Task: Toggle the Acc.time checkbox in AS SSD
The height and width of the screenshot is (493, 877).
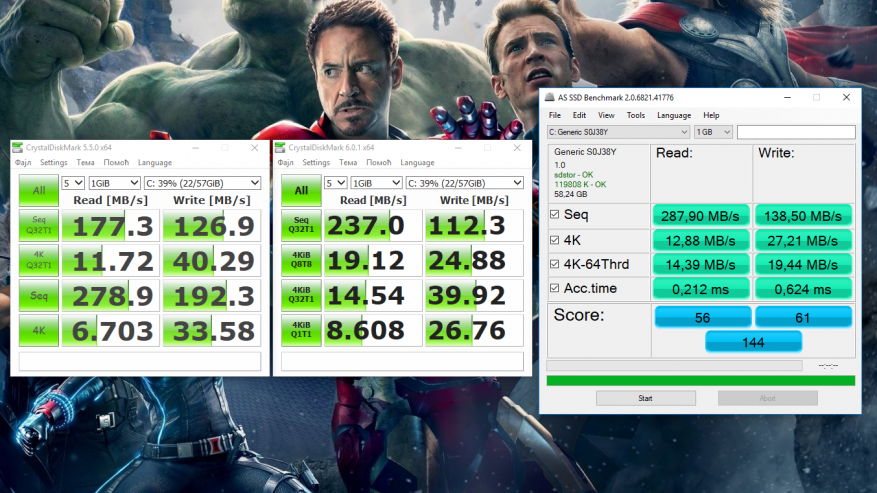Action: click(554, 288)
